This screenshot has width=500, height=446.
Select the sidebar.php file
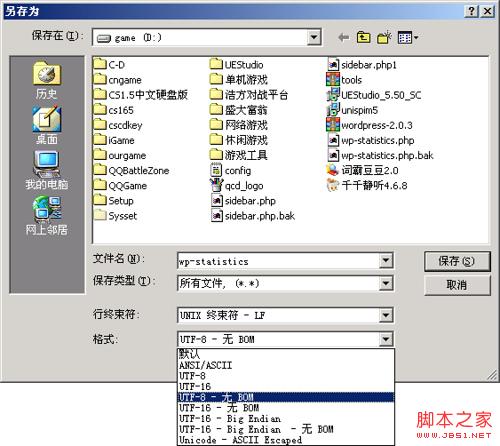point(243,201)
